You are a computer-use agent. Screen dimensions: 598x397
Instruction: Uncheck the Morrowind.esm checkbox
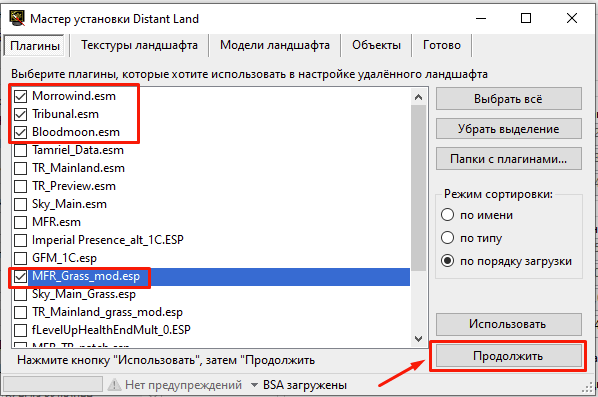click(x=20, y=96)
